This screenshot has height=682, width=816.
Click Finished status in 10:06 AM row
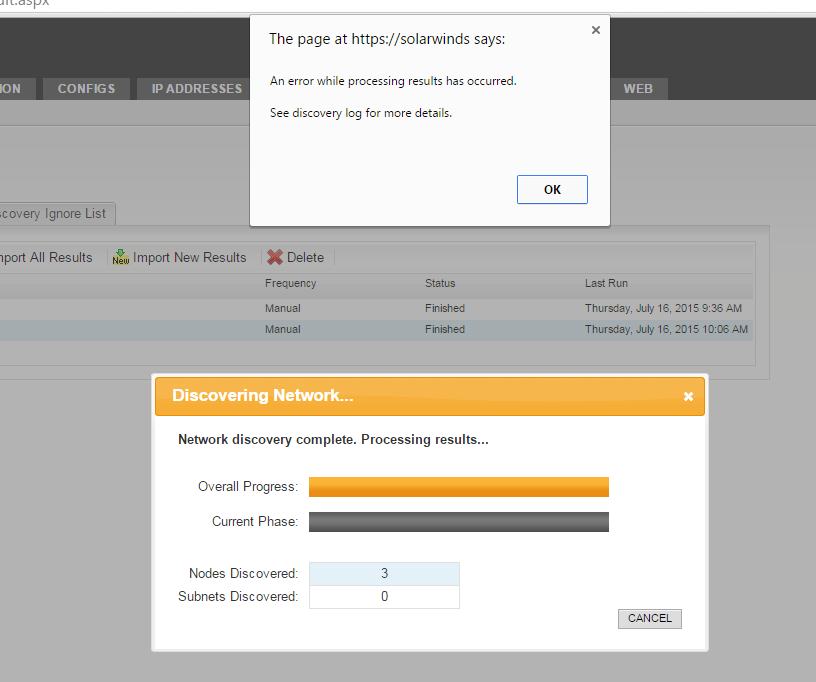[x=444, y=329]
